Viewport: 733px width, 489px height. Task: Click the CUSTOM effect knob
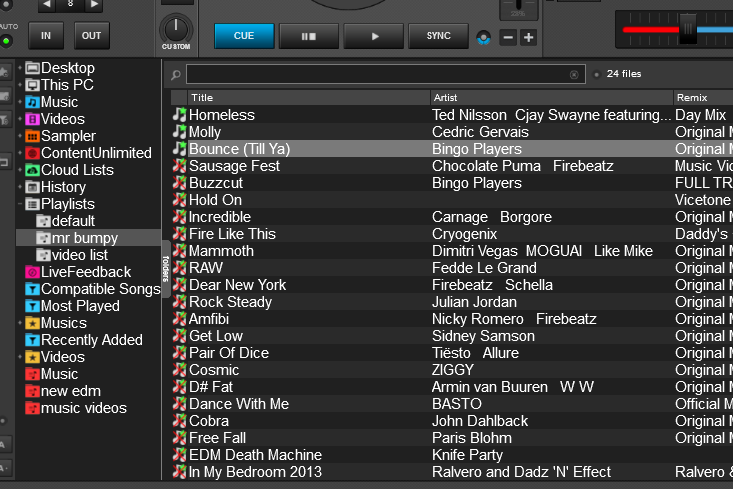tap(176, 29)
